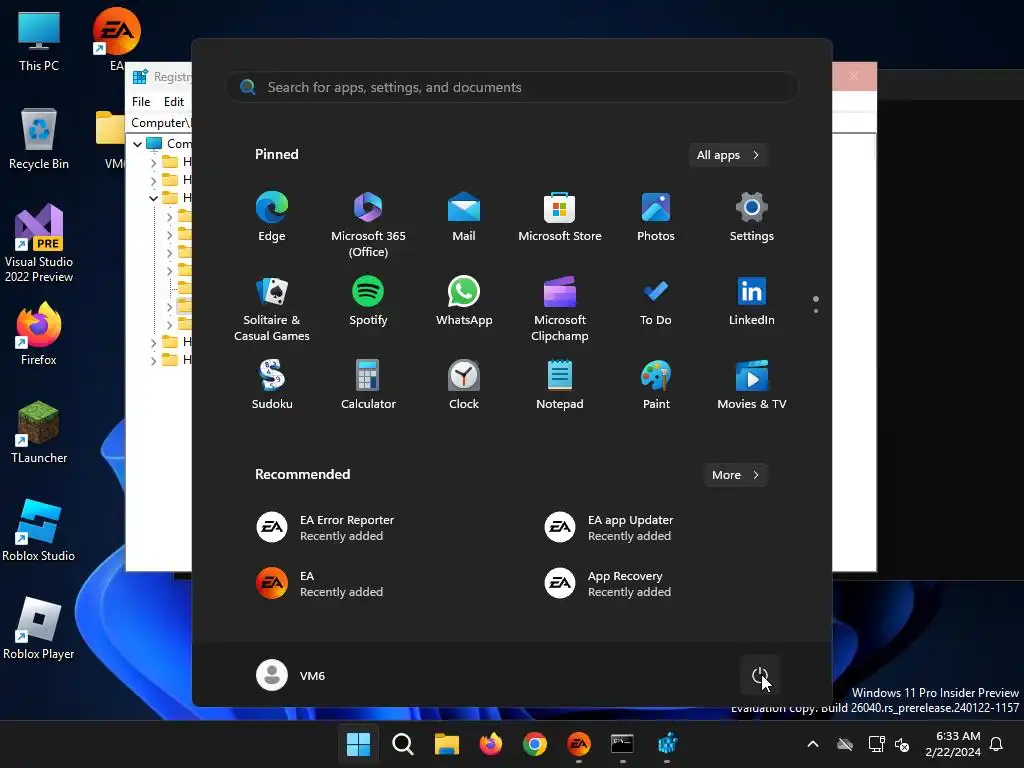Open the Sudoku game

272,385
